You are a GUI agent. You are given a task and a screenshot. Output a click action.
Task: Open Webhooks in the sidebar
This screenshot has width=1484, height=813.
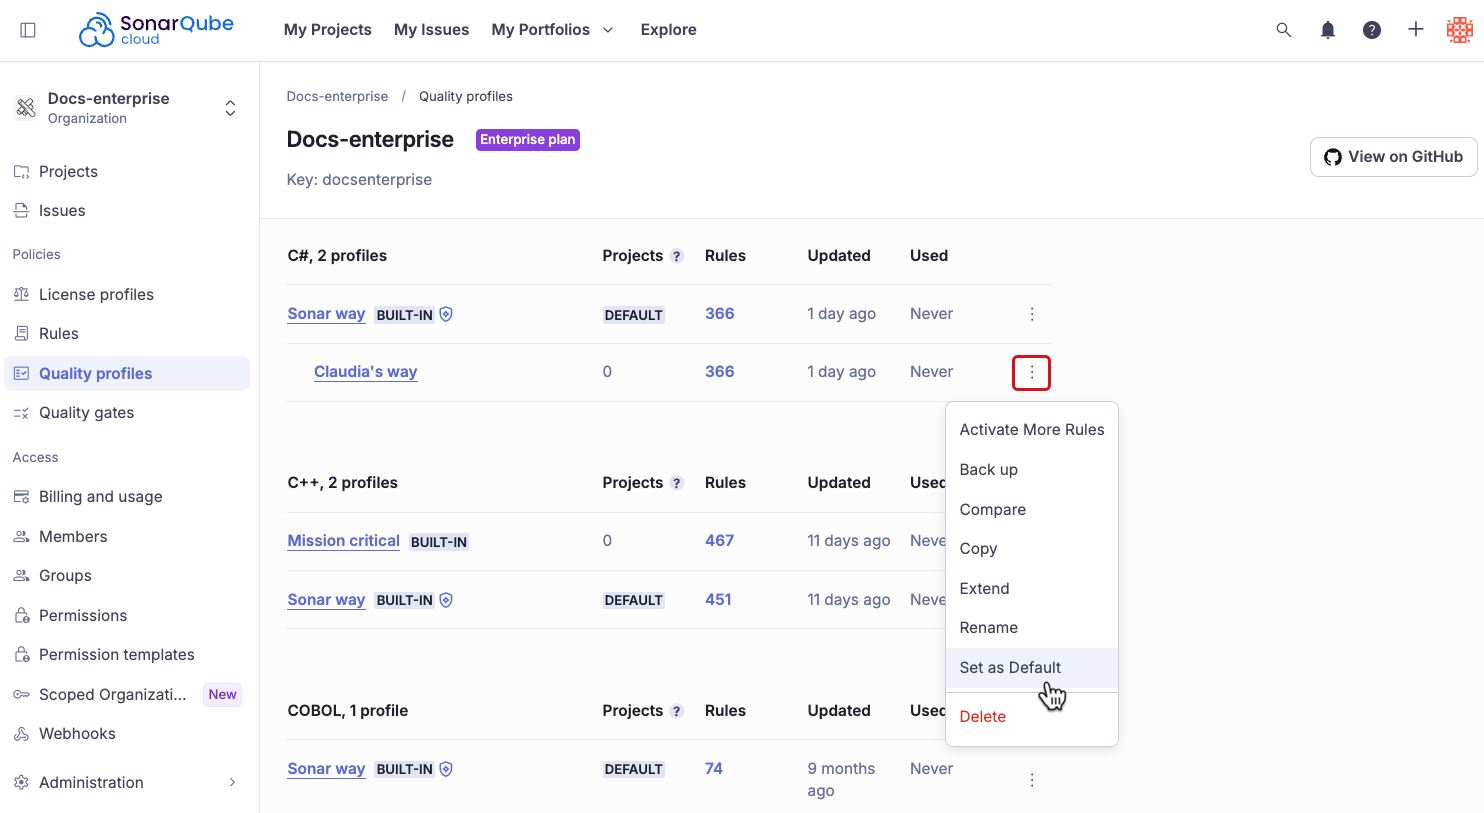pos(126,734)
